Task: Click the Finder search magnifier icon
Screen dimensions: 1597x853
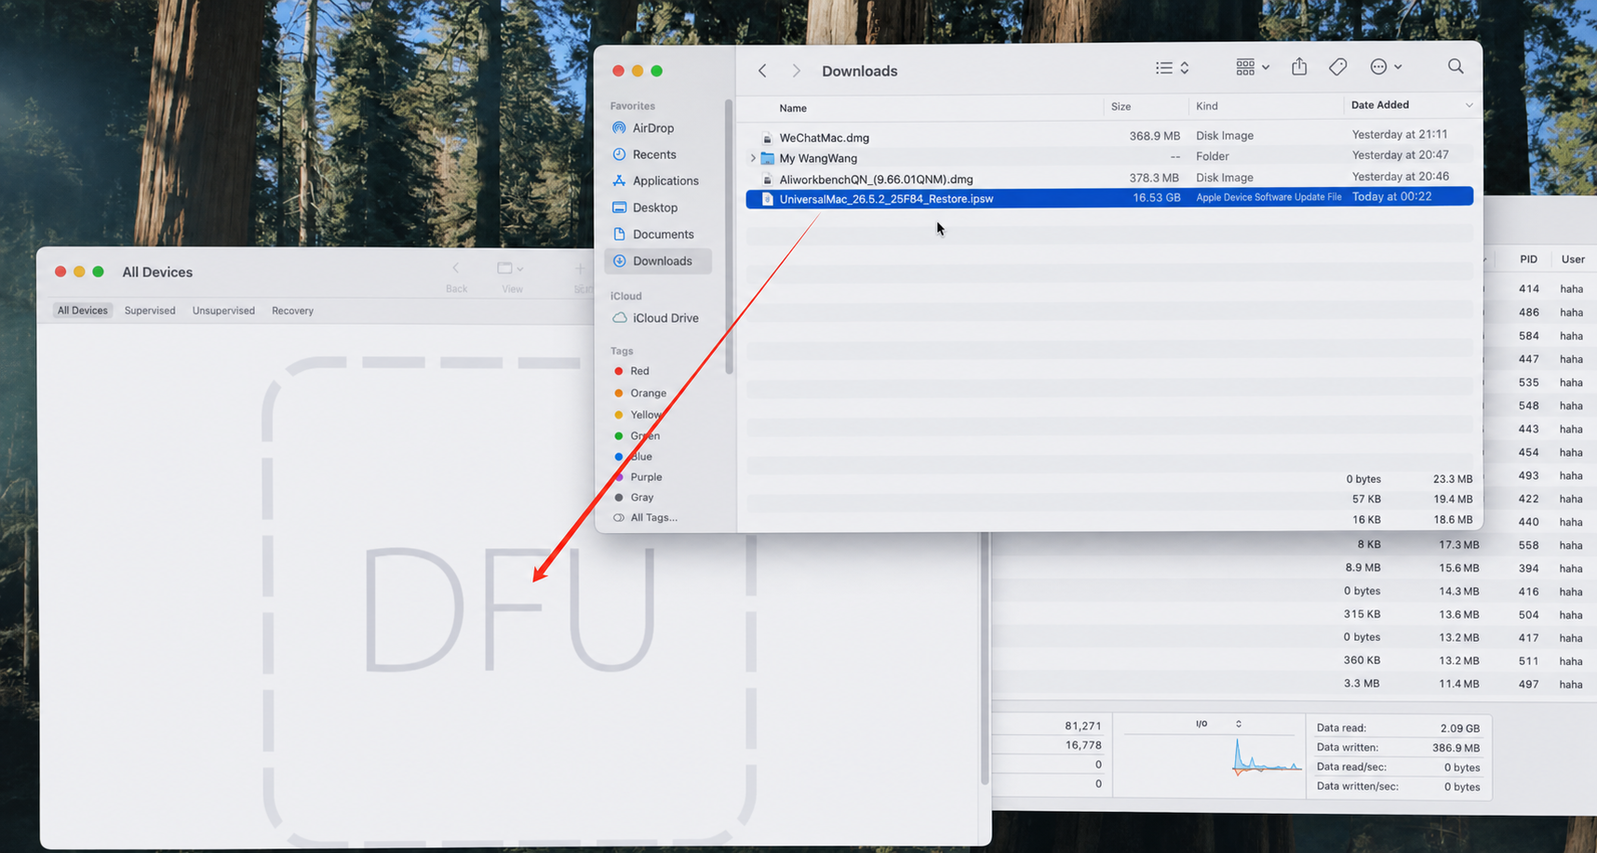Action: (x=1455, y=67)
